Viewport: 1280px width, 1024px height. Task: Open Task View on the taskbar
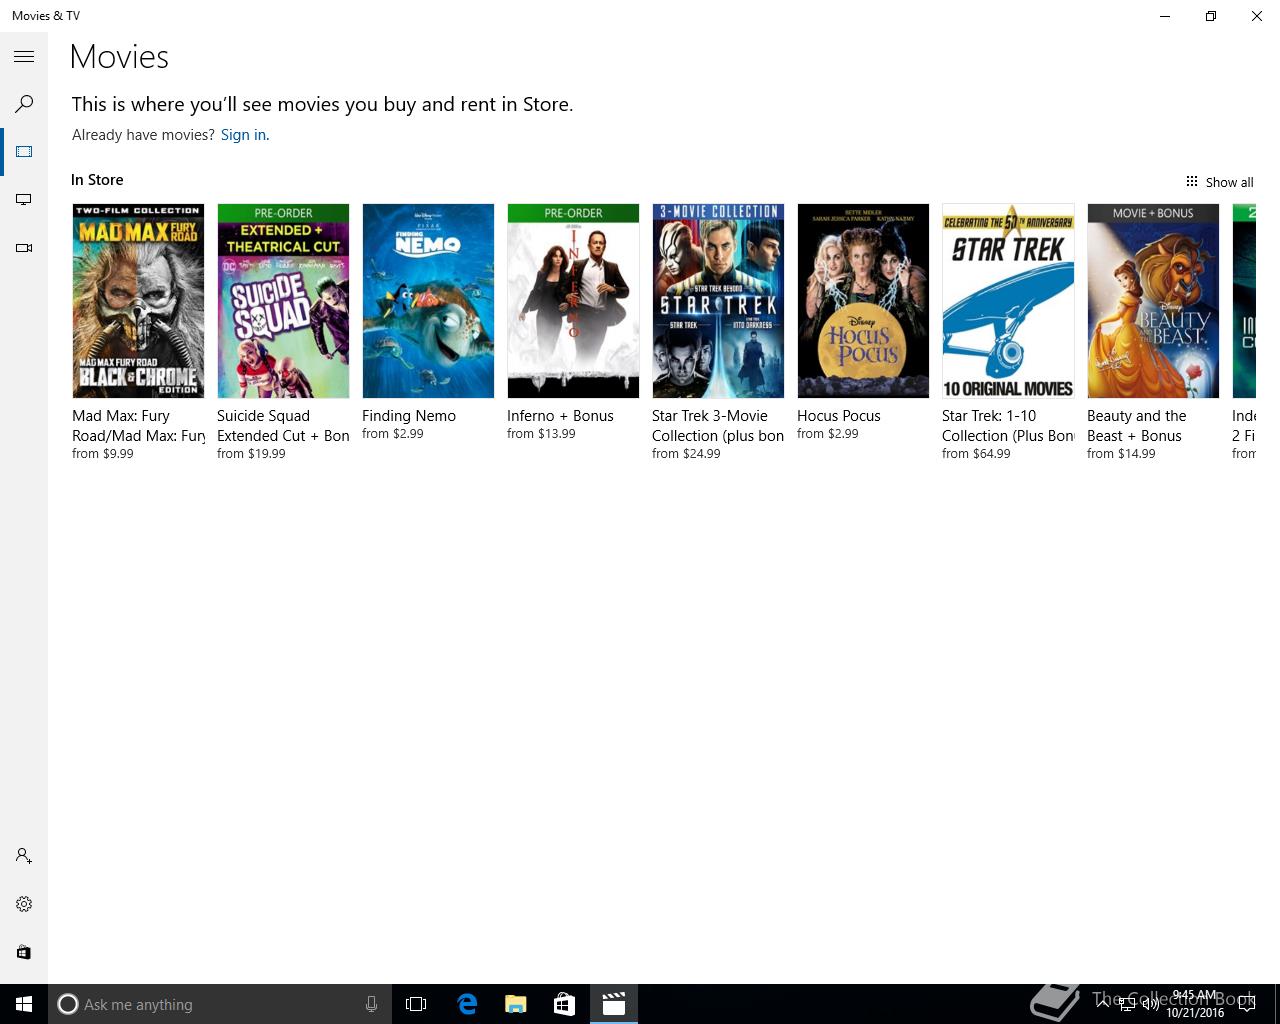coord(416,1004)
